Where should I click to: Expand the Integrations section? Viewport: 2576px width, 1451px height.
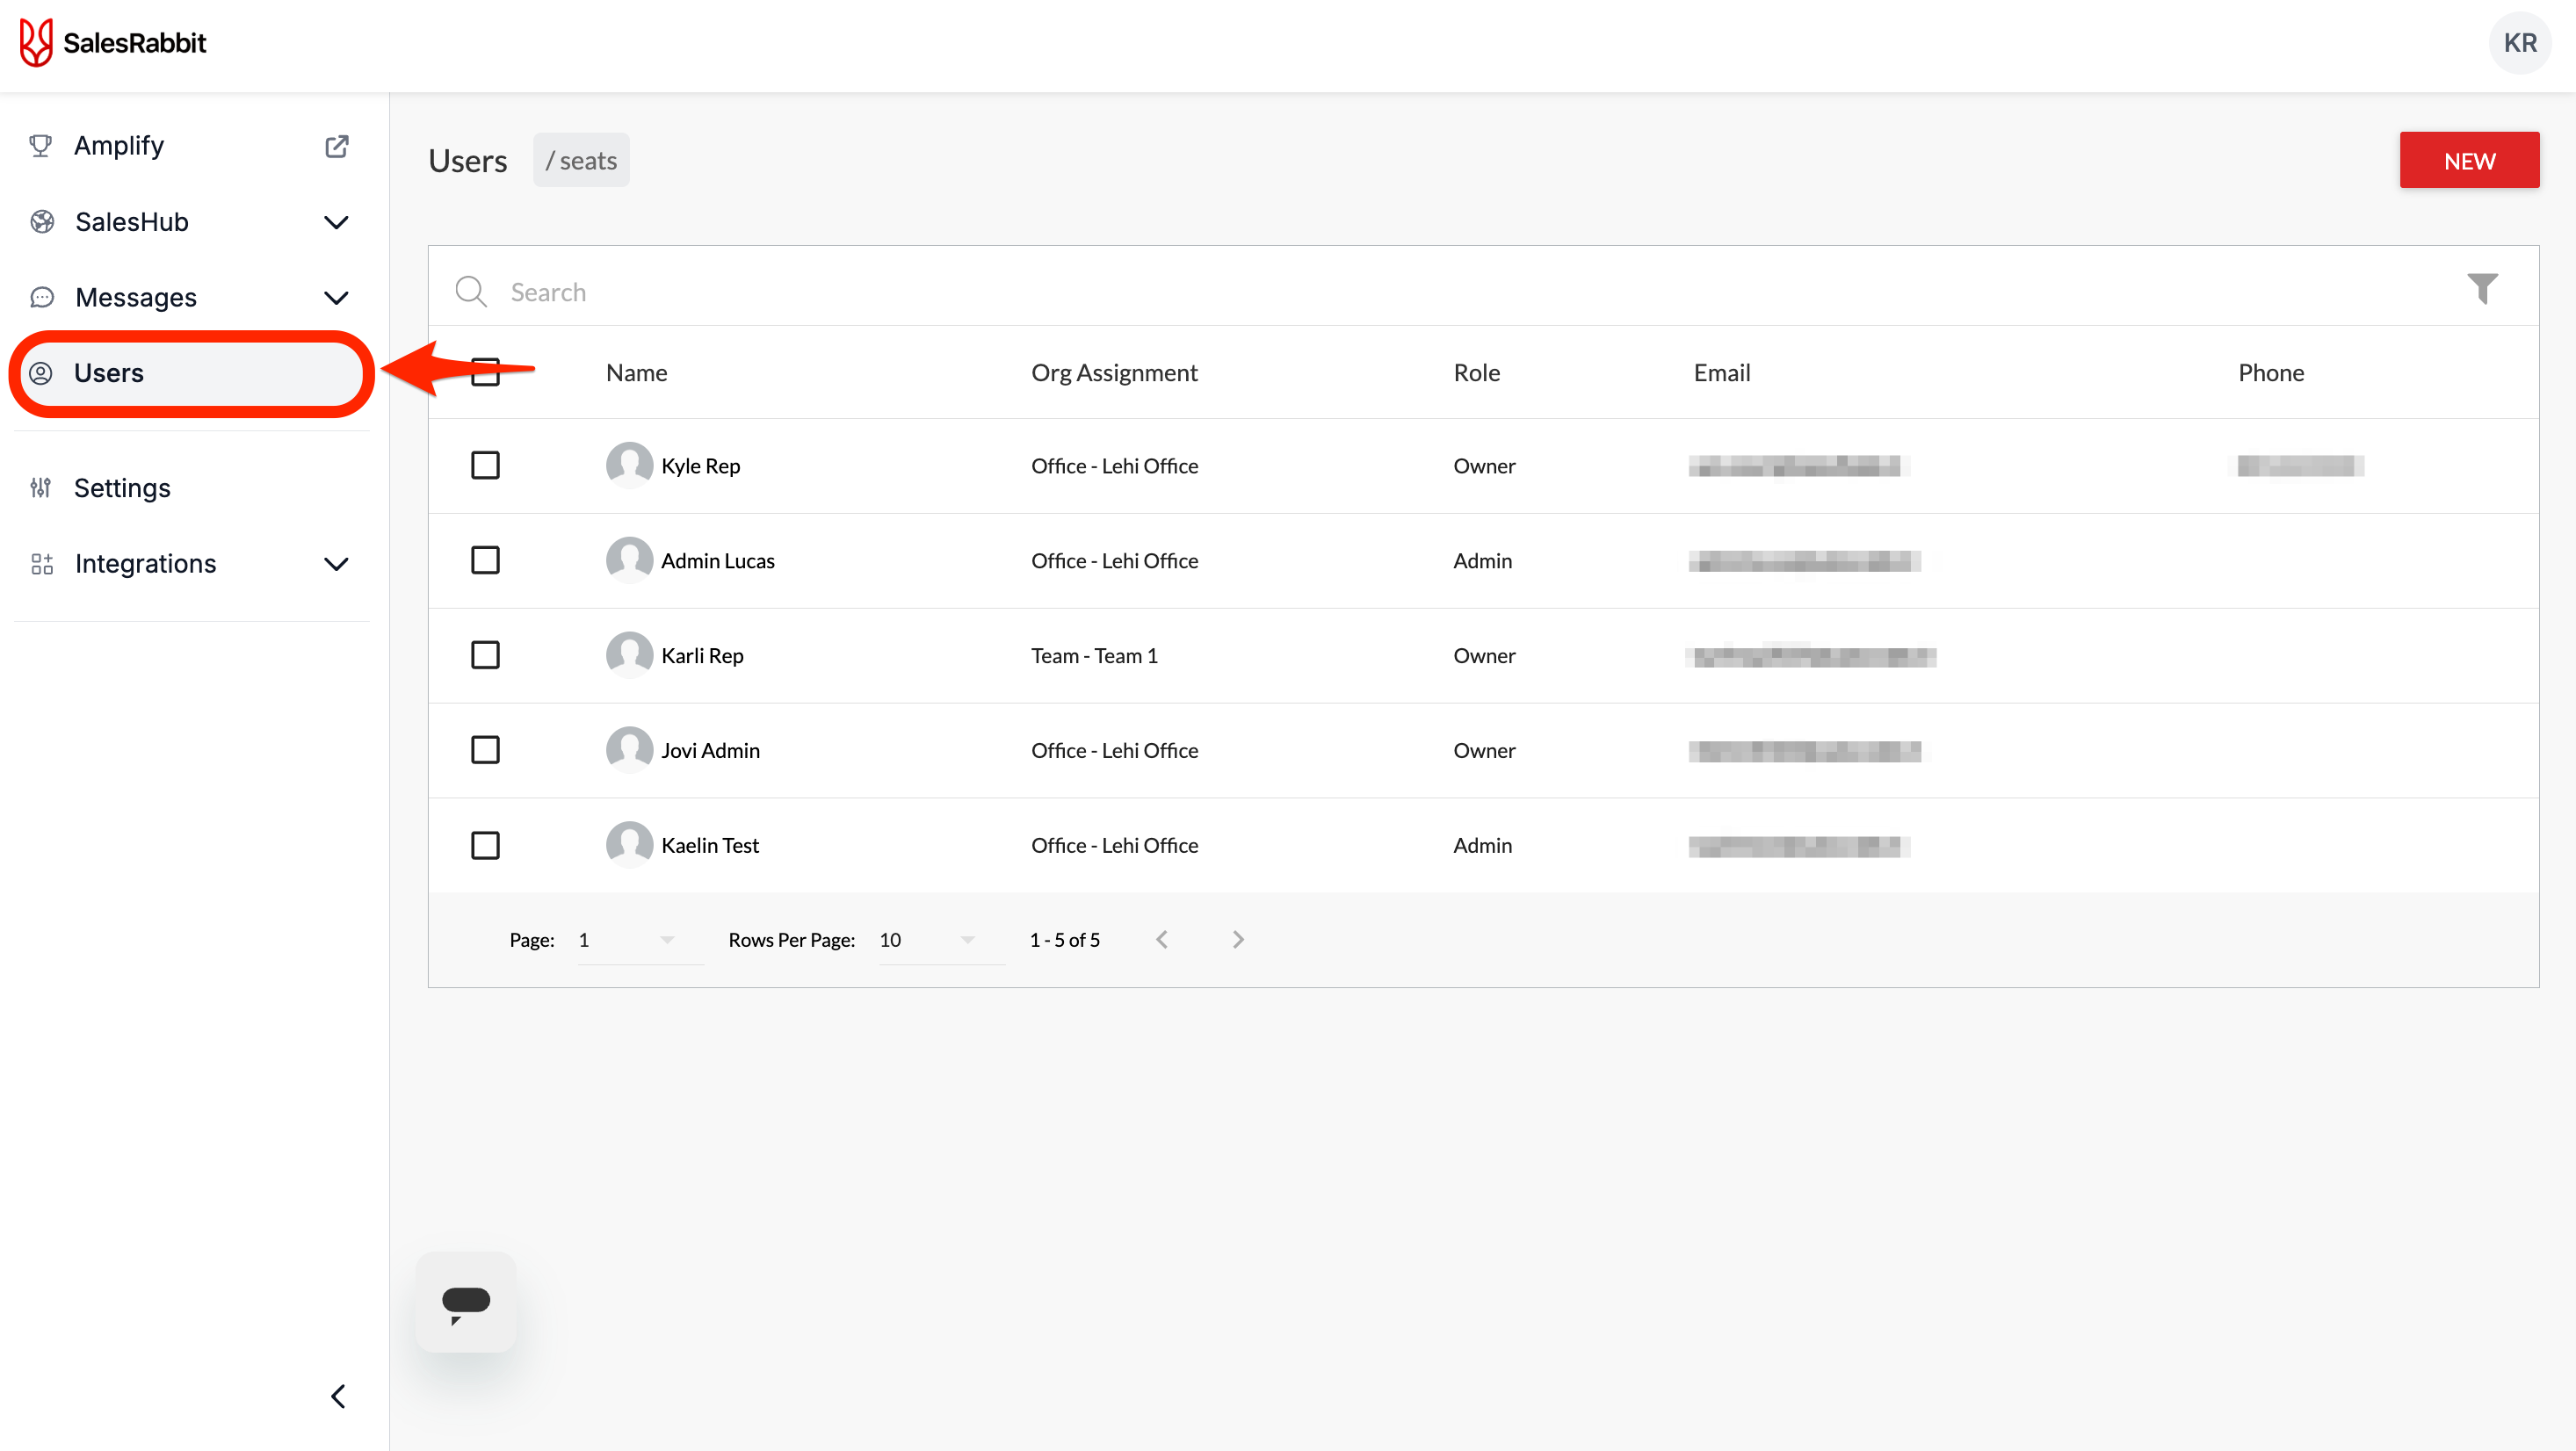pos(336,564)
